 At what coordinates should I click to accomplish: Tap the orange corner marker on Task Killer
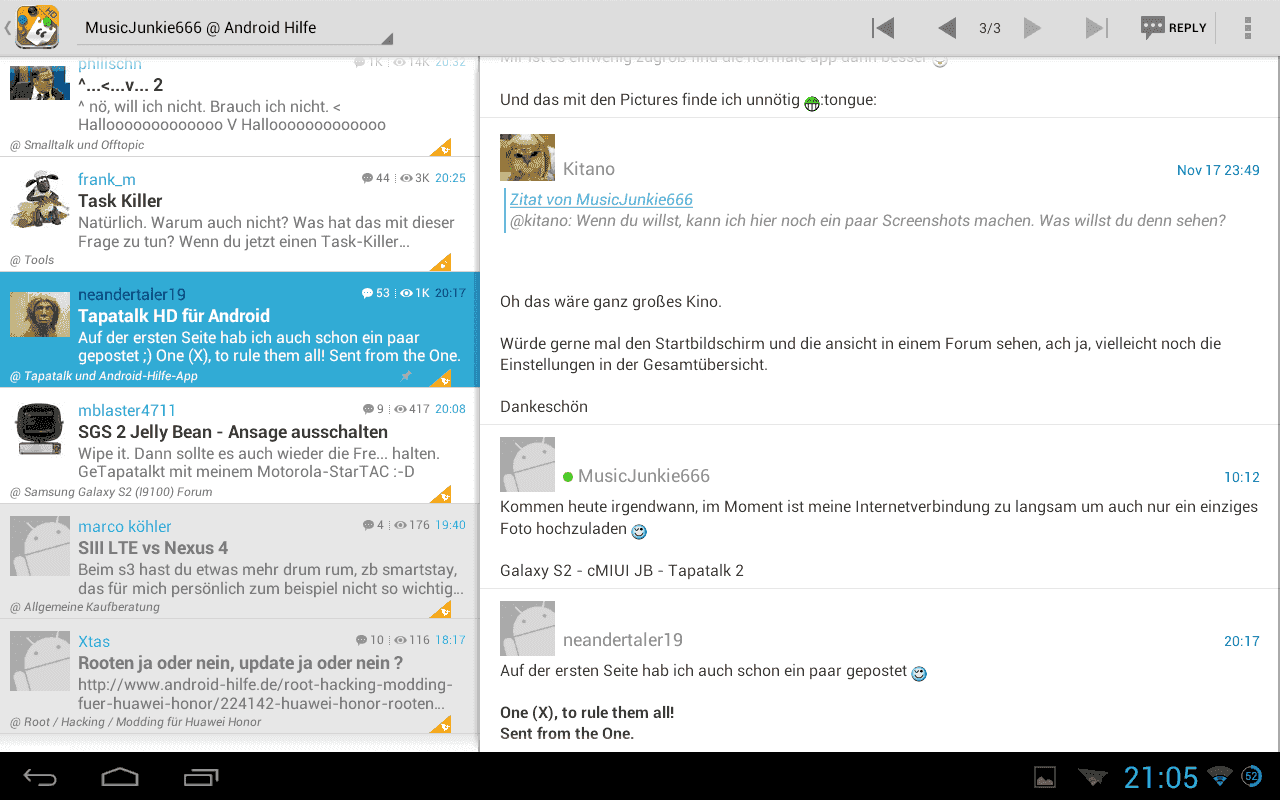(x=441, y=263)
